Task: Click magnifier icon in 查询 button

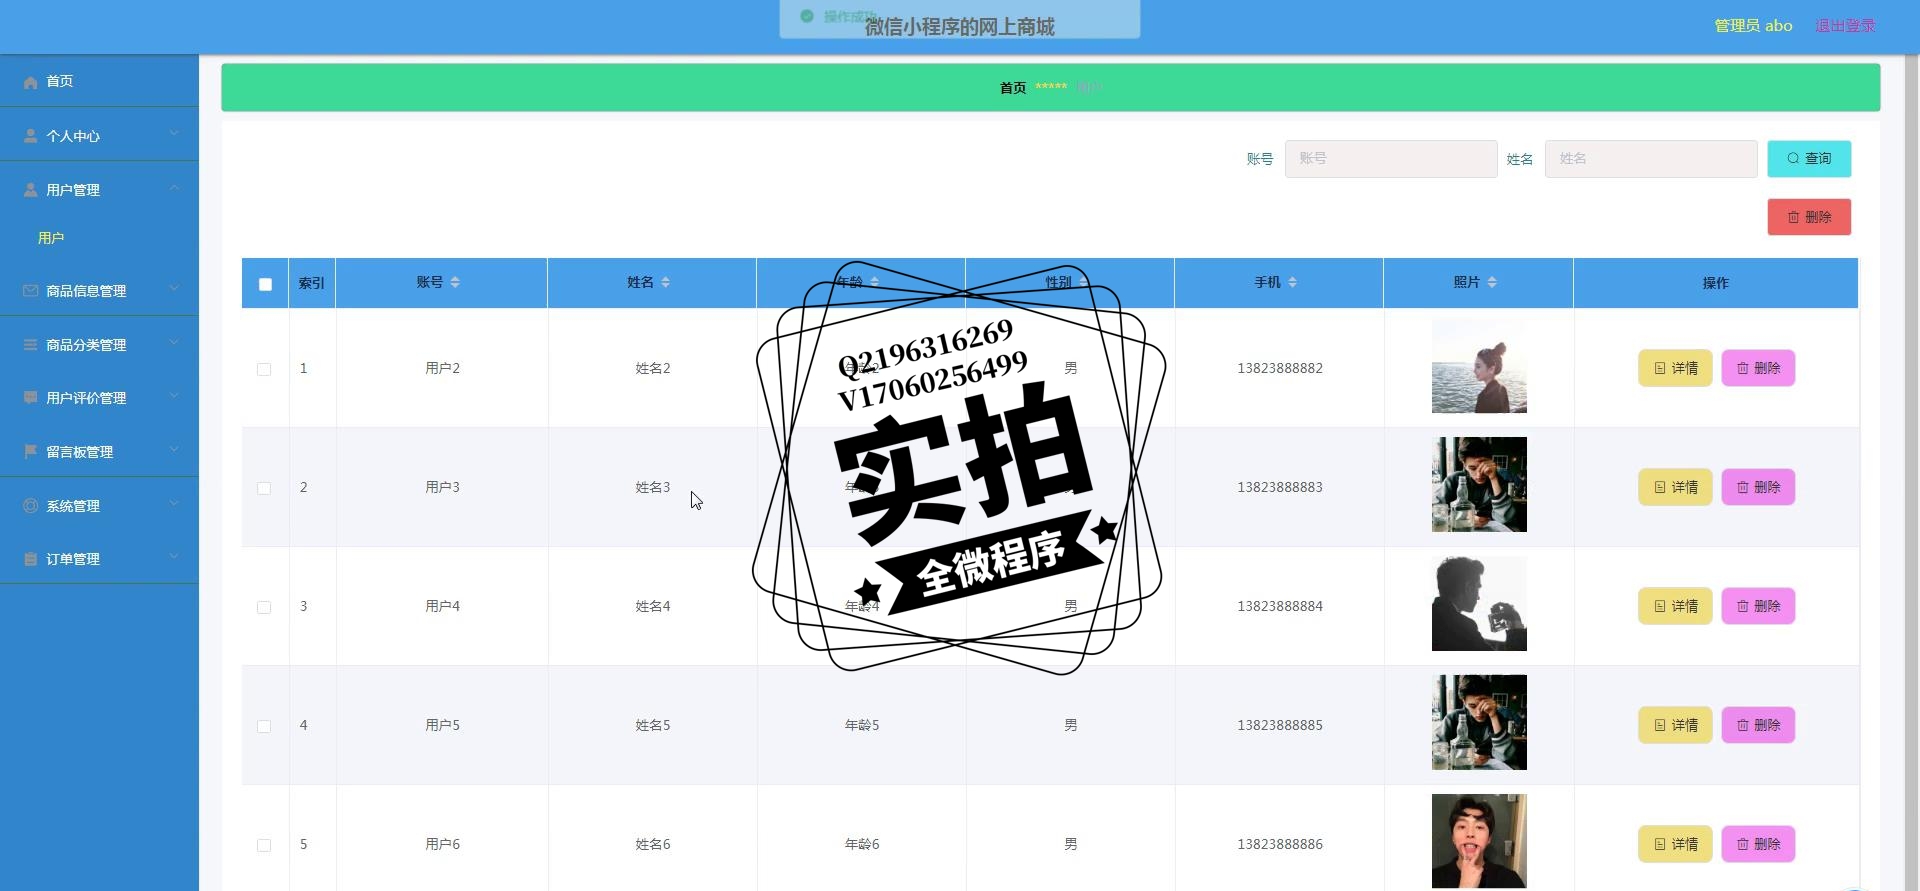Action: tap(1793, 158)
